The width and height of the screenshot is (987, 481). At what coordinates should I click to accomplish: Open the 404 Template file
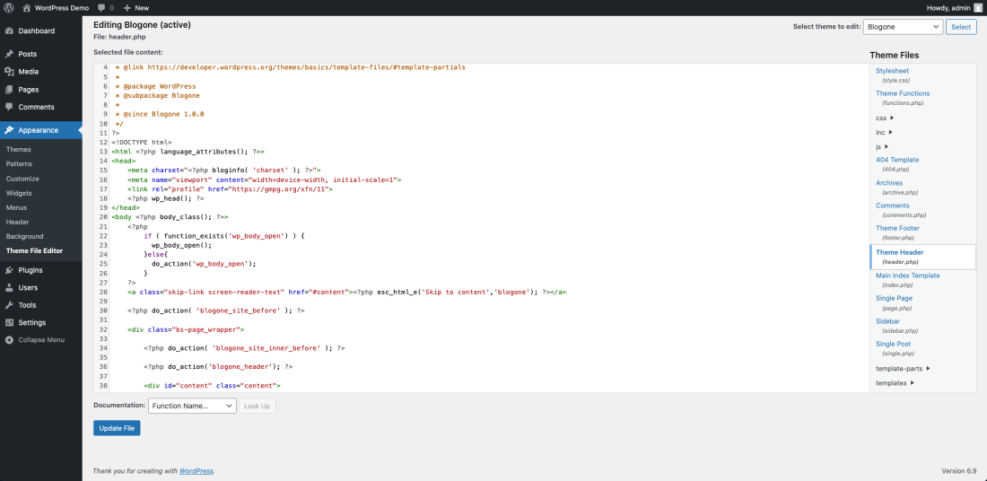pyautogui.click(x=897, y=160)
